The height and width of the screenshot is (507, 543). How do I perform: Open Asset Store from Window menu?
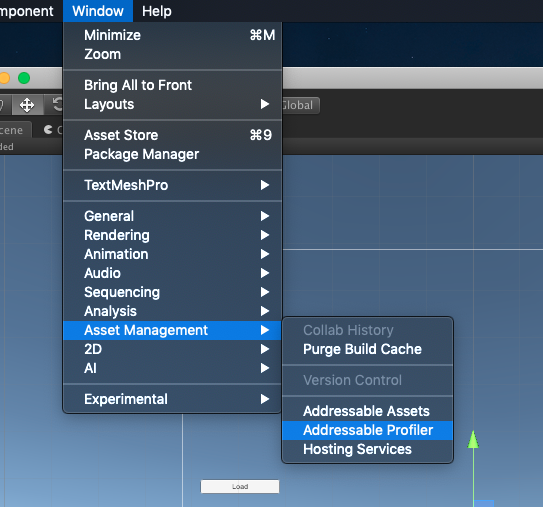(172, 135)
